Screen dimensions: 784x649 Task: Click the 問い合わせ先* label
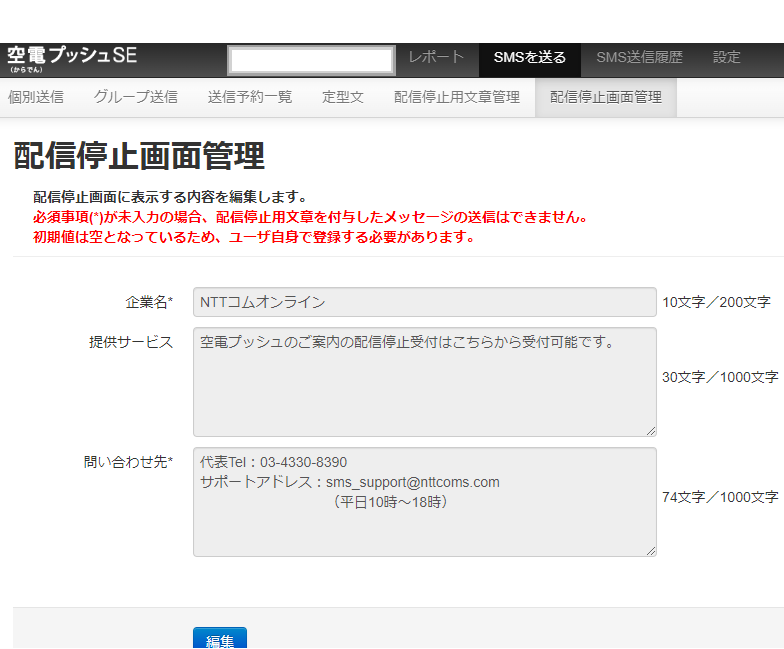128,462
